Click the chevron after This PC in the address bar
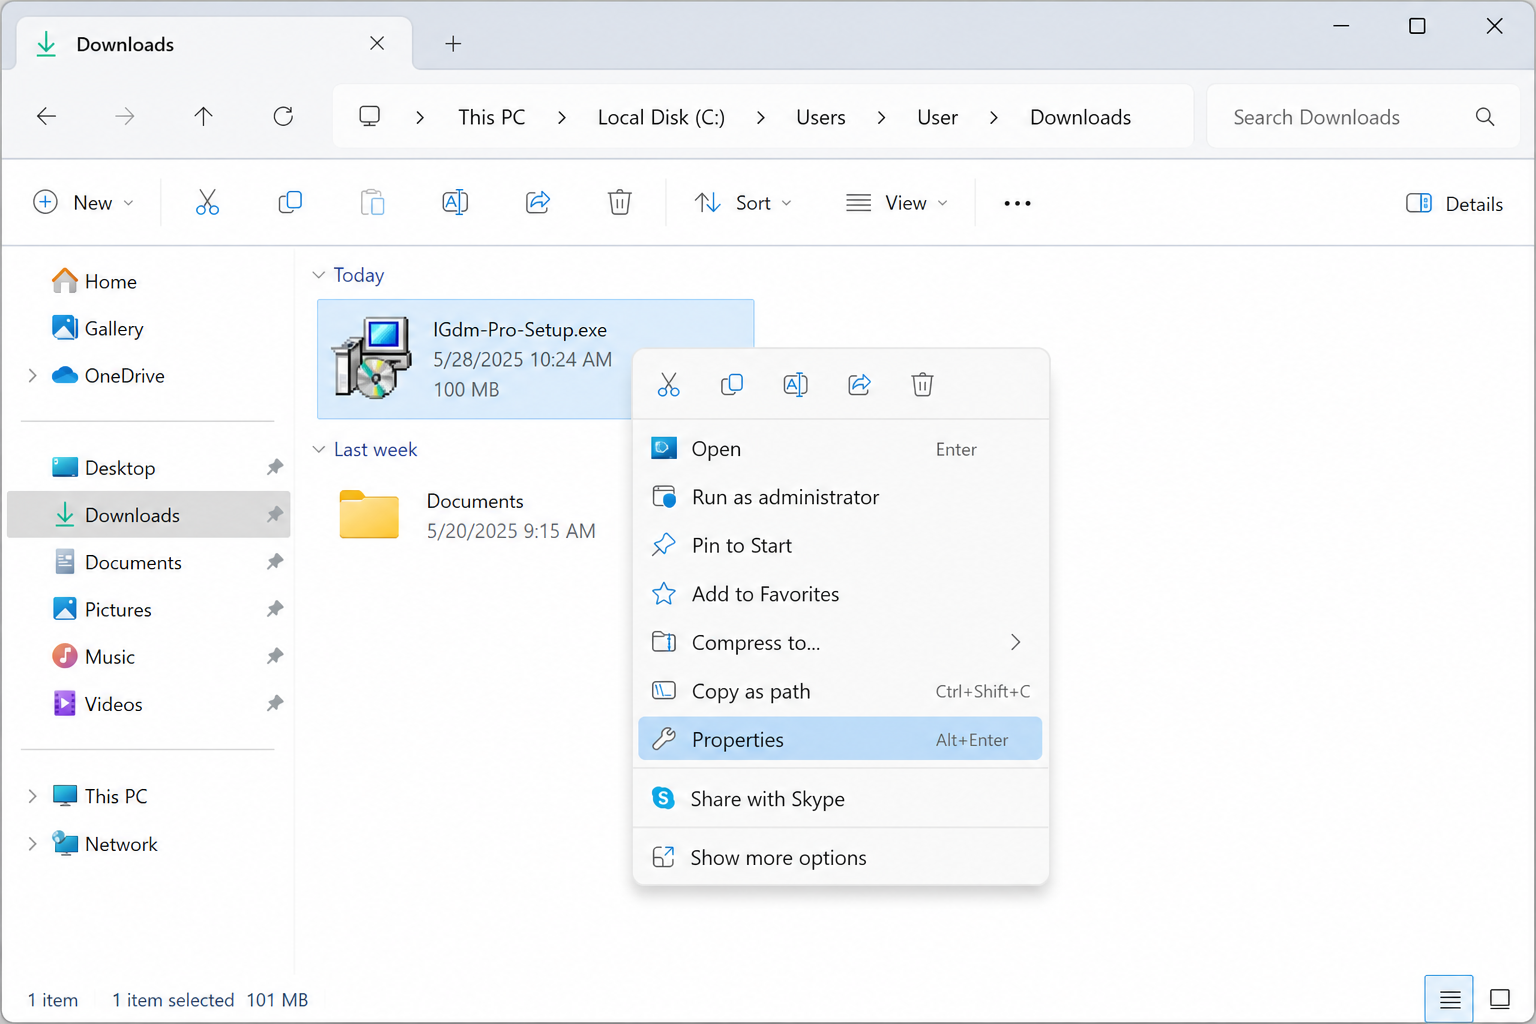The image size is (1536, 1024). tap(562, 118)
